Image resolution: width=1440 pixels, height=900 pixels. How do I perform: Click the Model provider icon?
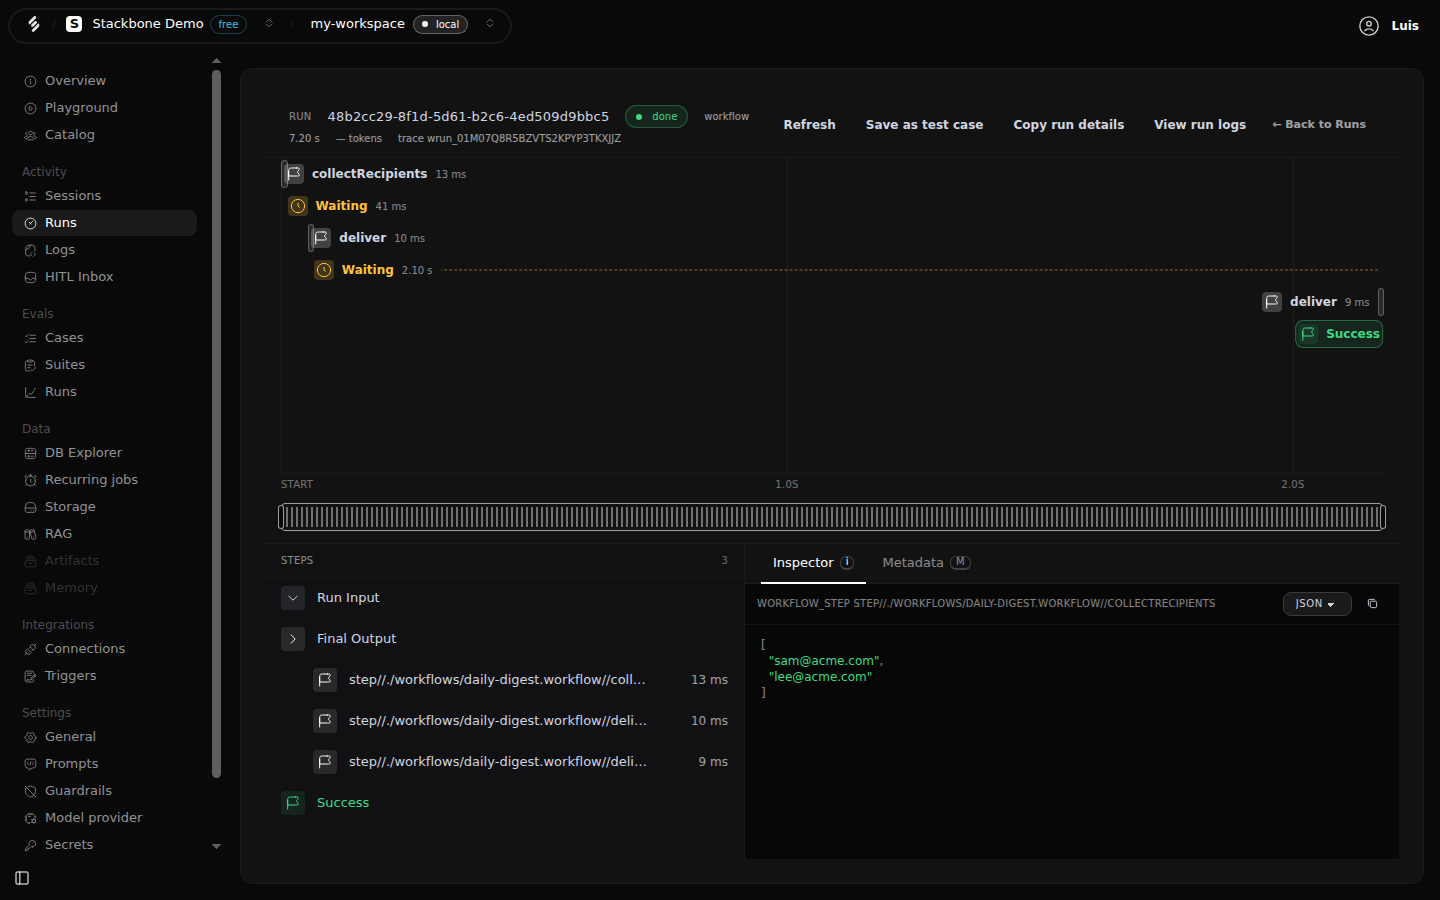(x=30, y=818)
